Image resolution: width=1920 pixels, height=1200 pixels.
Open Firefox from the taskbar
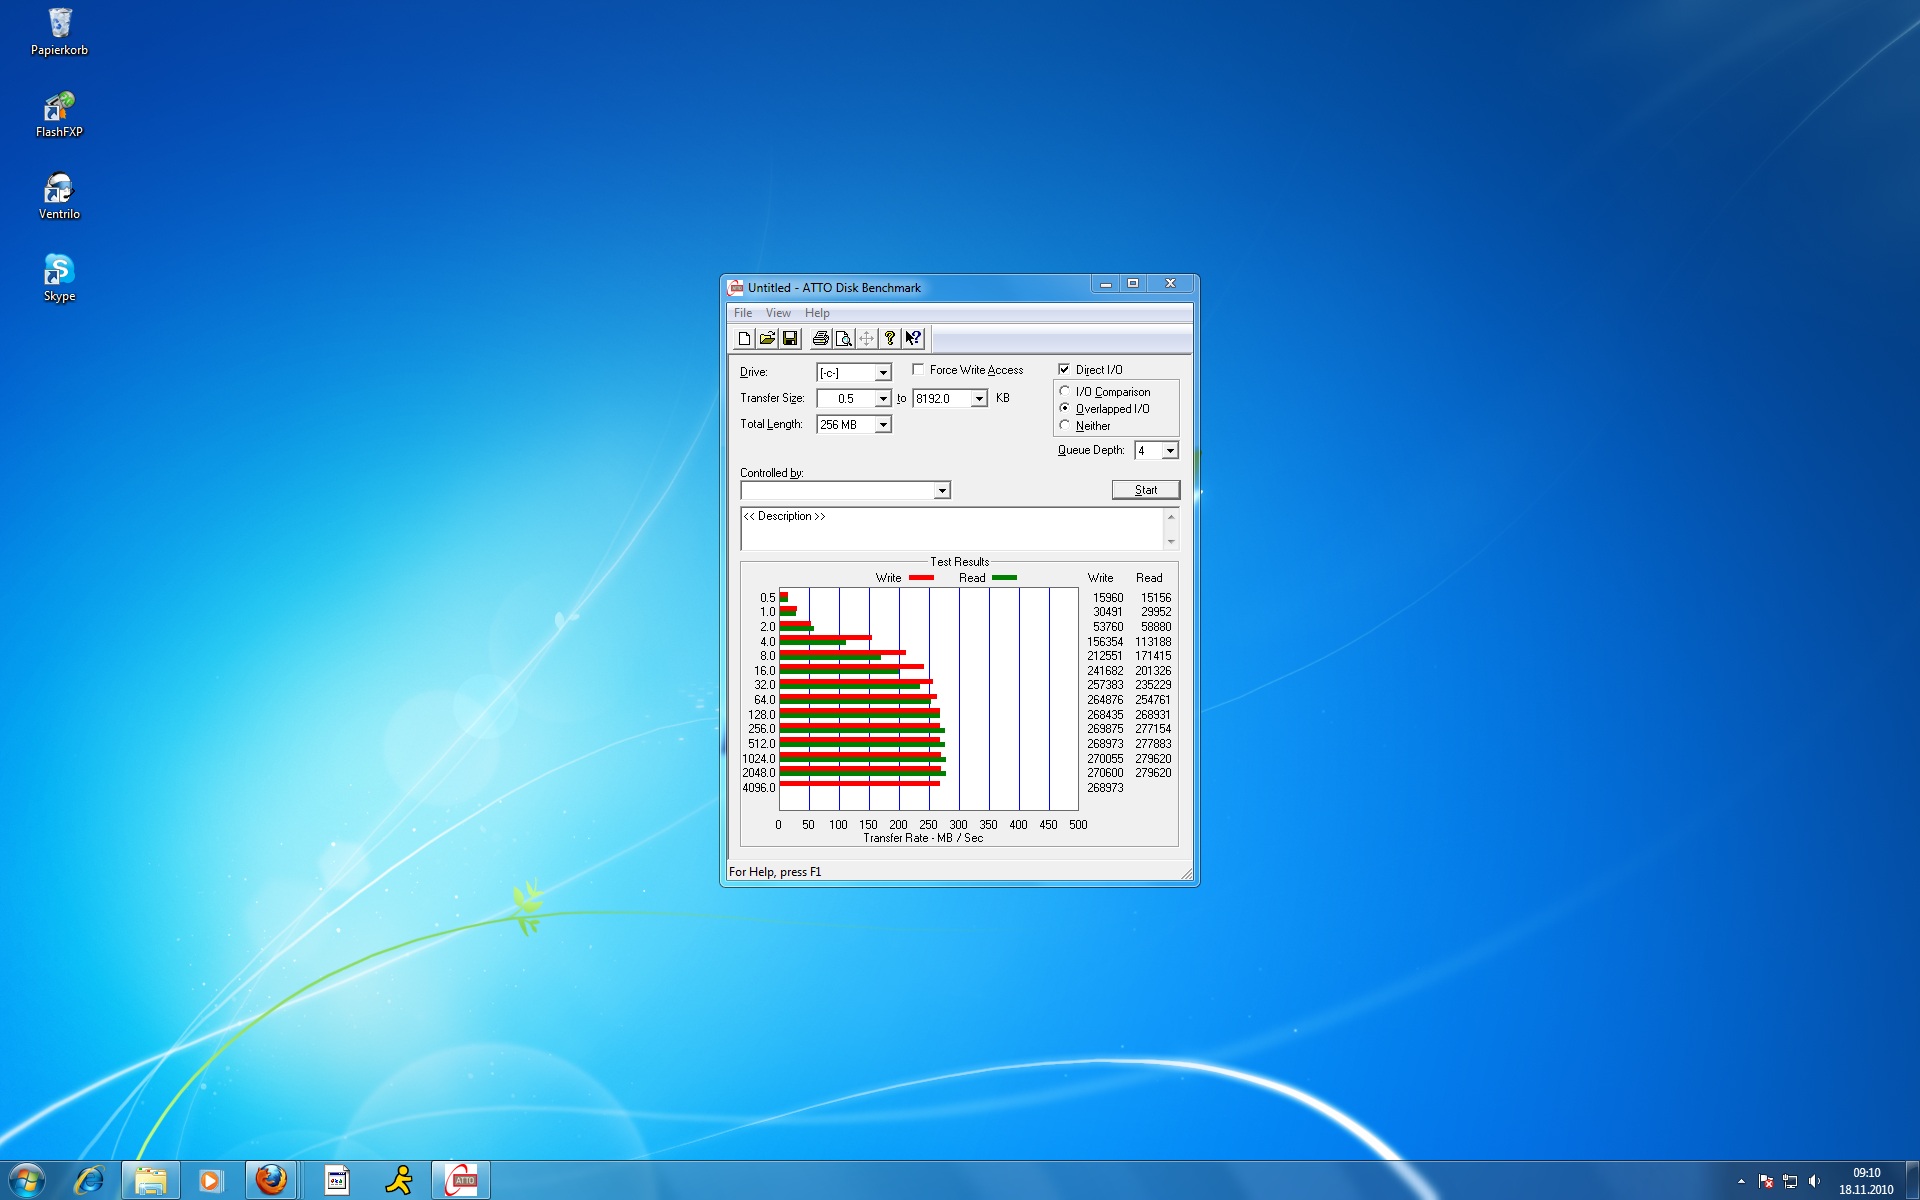[x=270, y=1180]
